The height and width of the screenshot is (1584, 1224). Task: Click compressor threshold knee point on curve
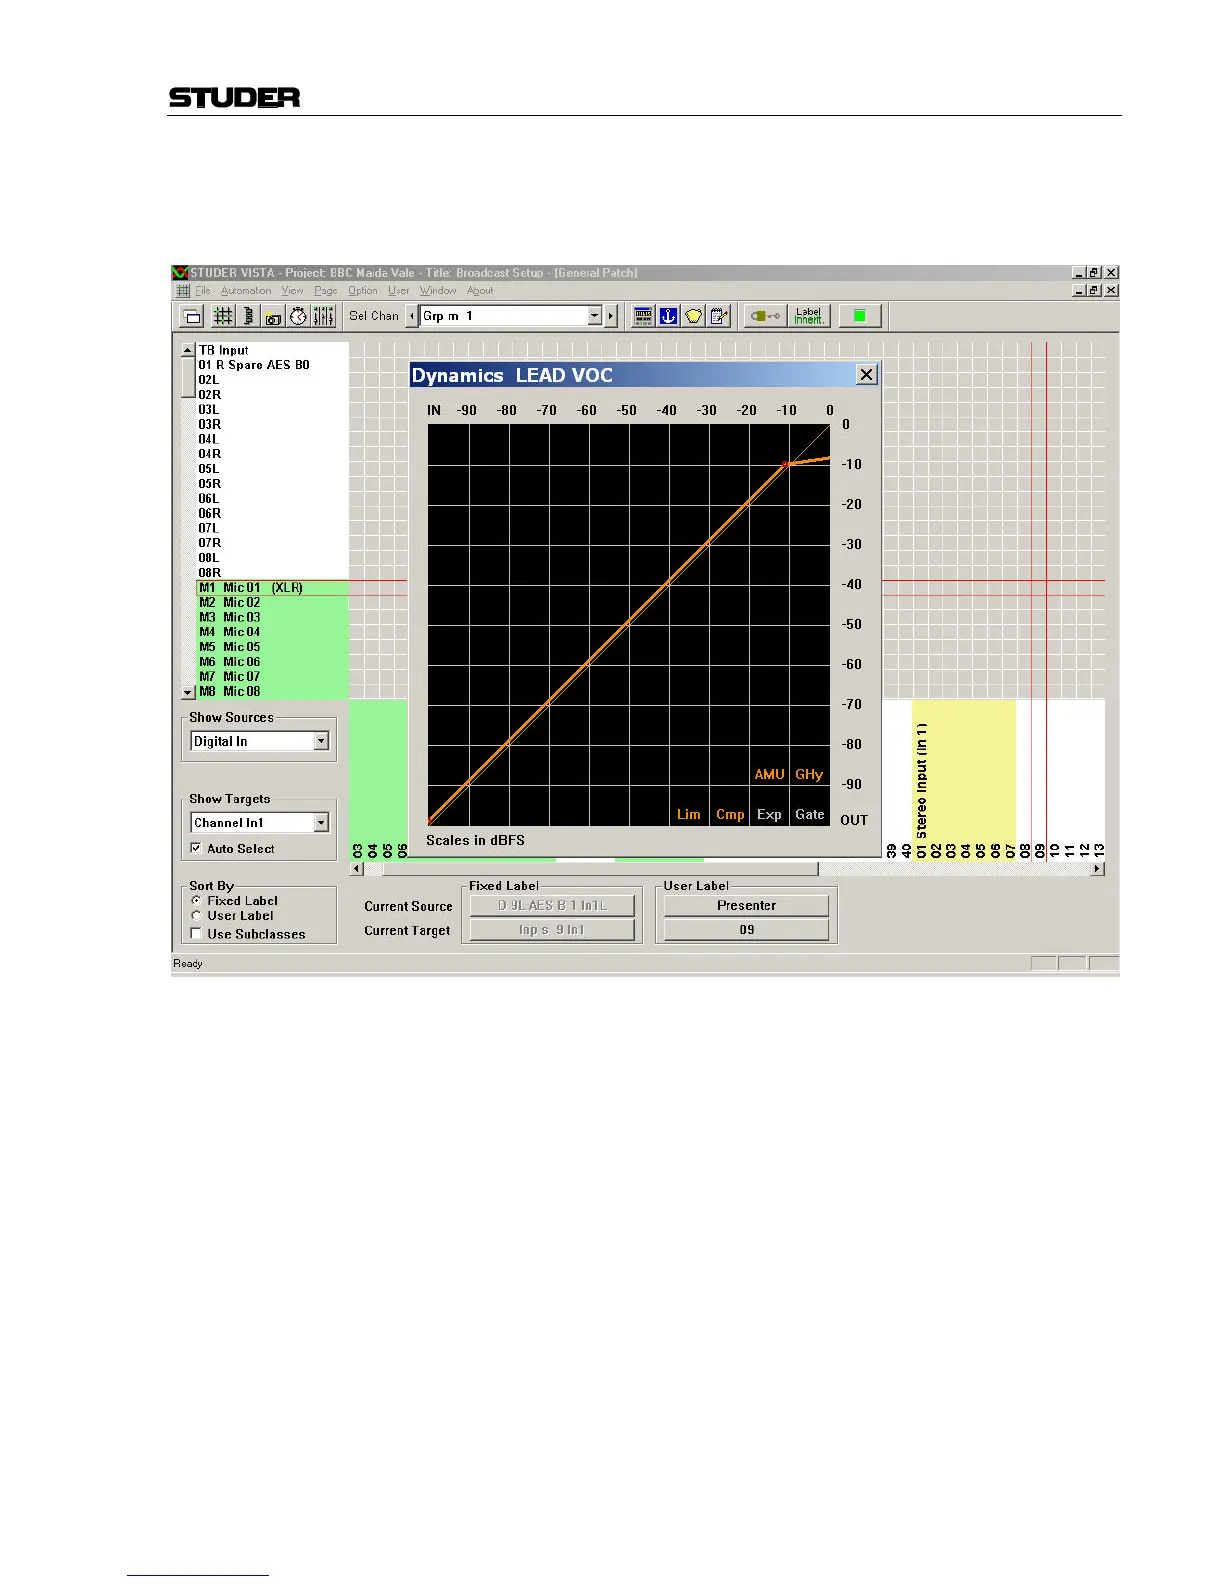click(x=786, y=464)
